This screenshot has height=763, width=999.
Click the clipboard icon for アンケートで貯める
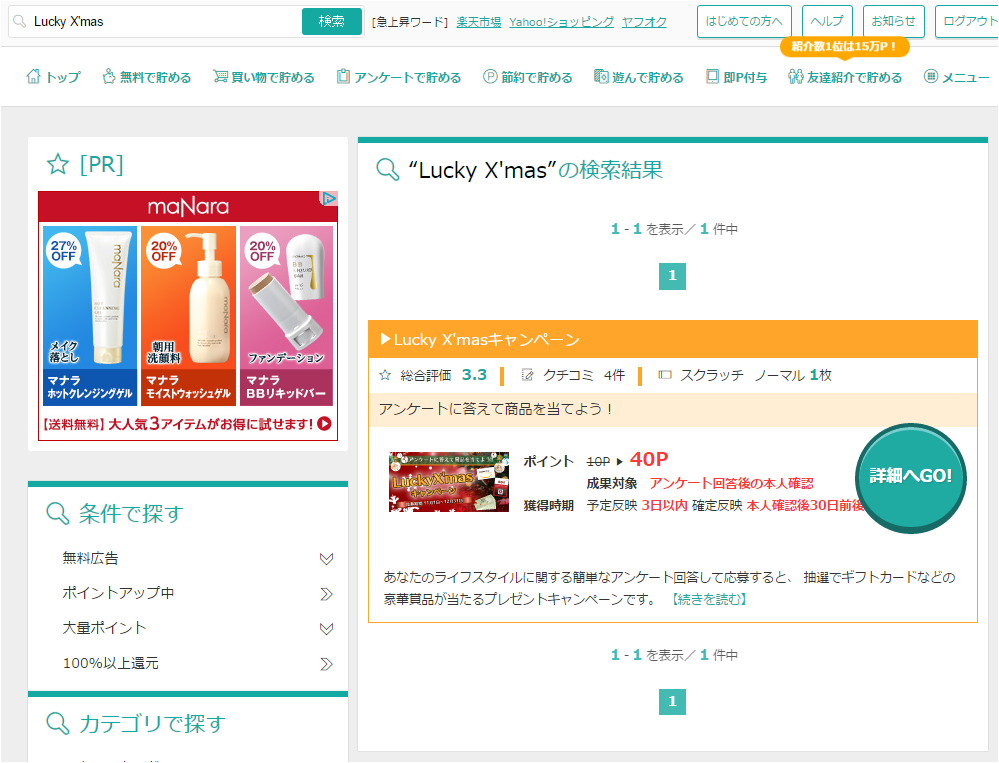coord(343,76)
